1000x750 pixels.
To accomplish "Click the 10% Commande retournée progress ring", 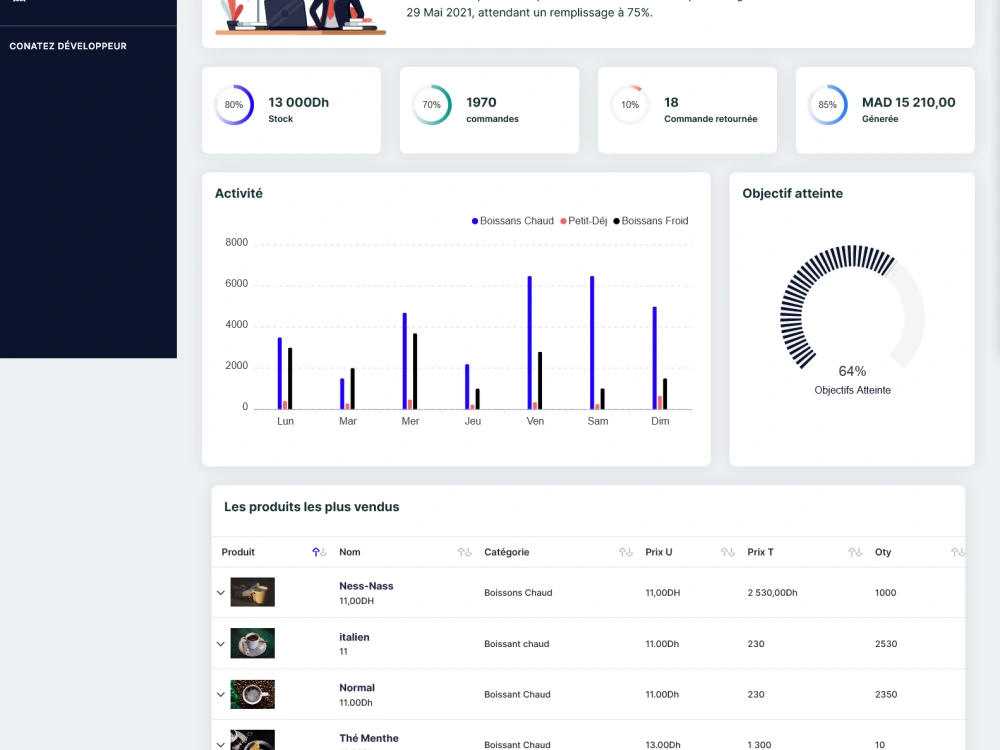I will click(x=630, y=105).
